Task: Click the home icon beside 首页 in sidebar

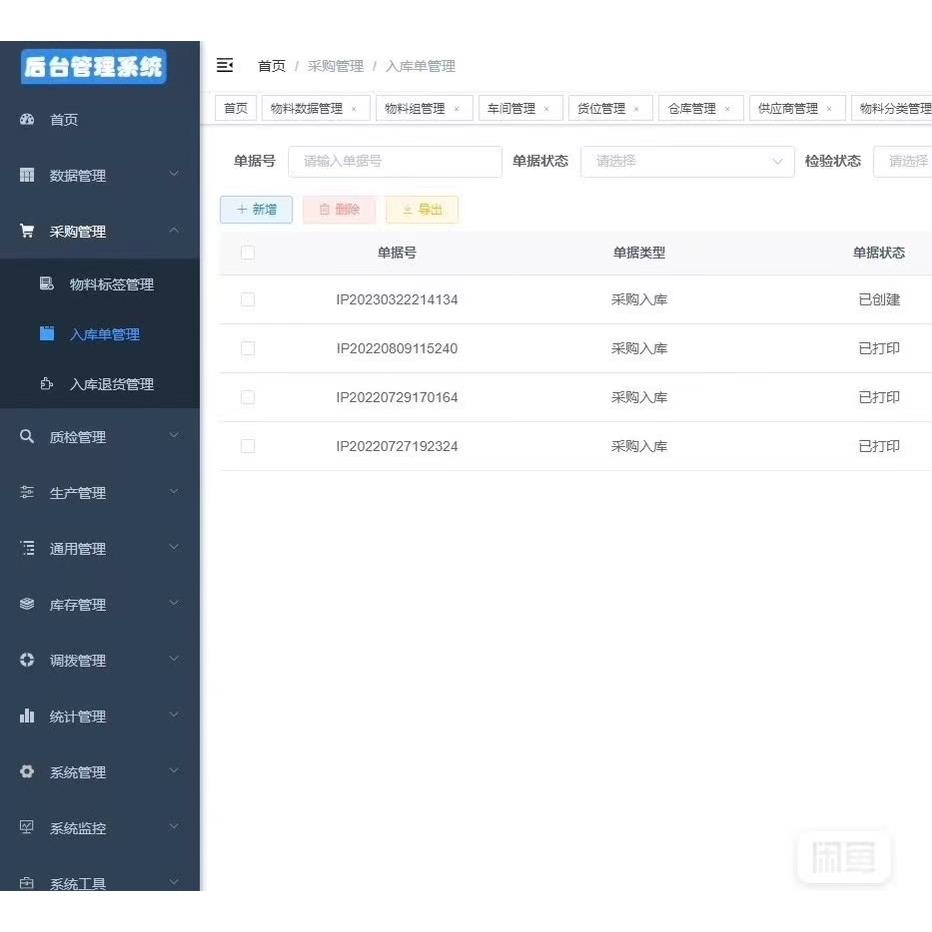Action: click(x=27, y=119)
